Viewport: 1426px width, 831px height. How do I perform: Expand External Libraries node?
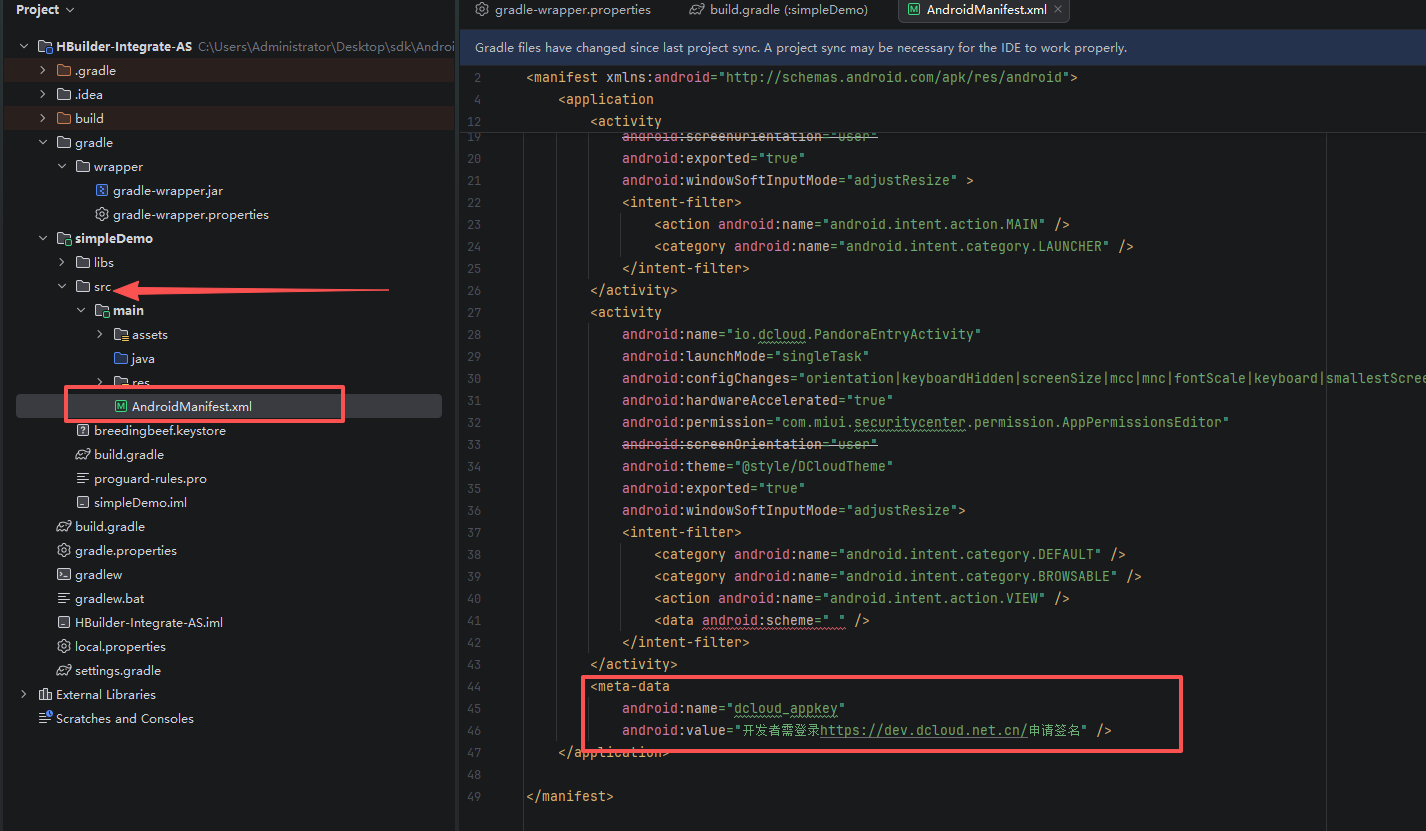pyautogui.click(x=24, y=695)
